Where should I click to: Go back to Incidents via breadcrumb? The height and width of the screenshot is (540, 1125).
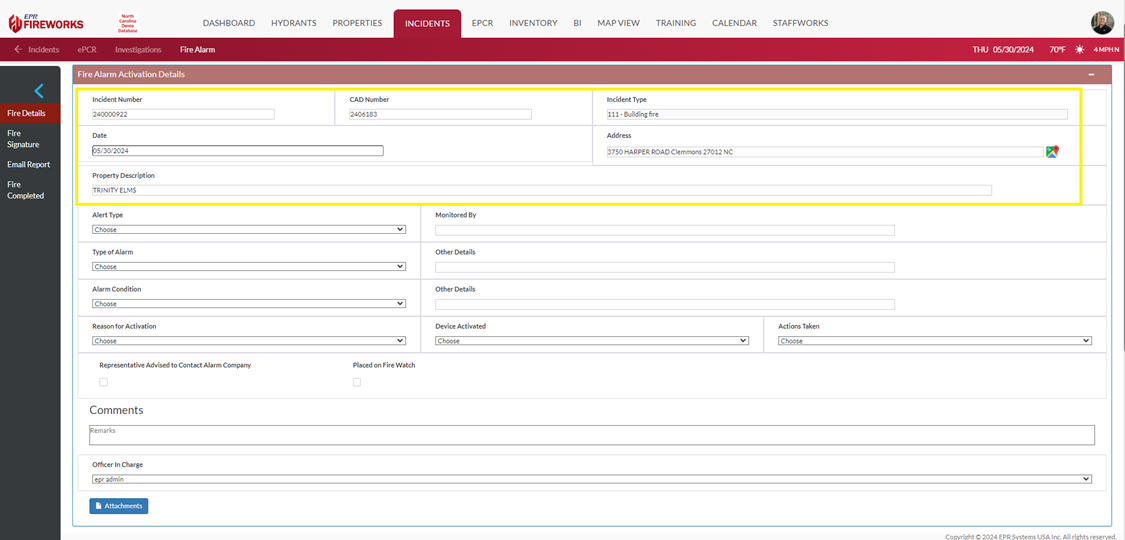coord(37,49)
